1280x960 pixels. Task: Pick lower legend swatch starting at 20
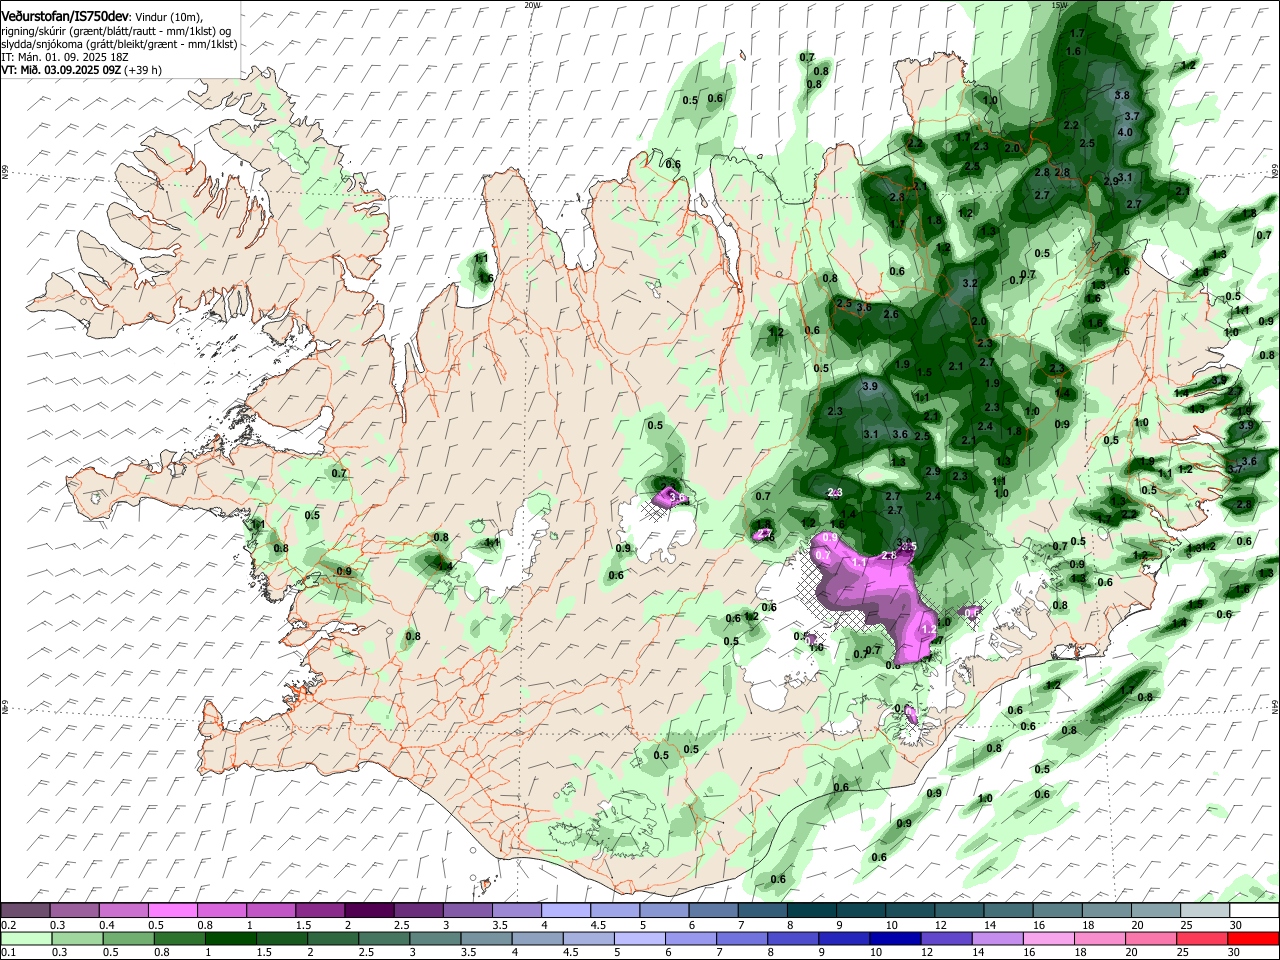(x=1150, y=938)
